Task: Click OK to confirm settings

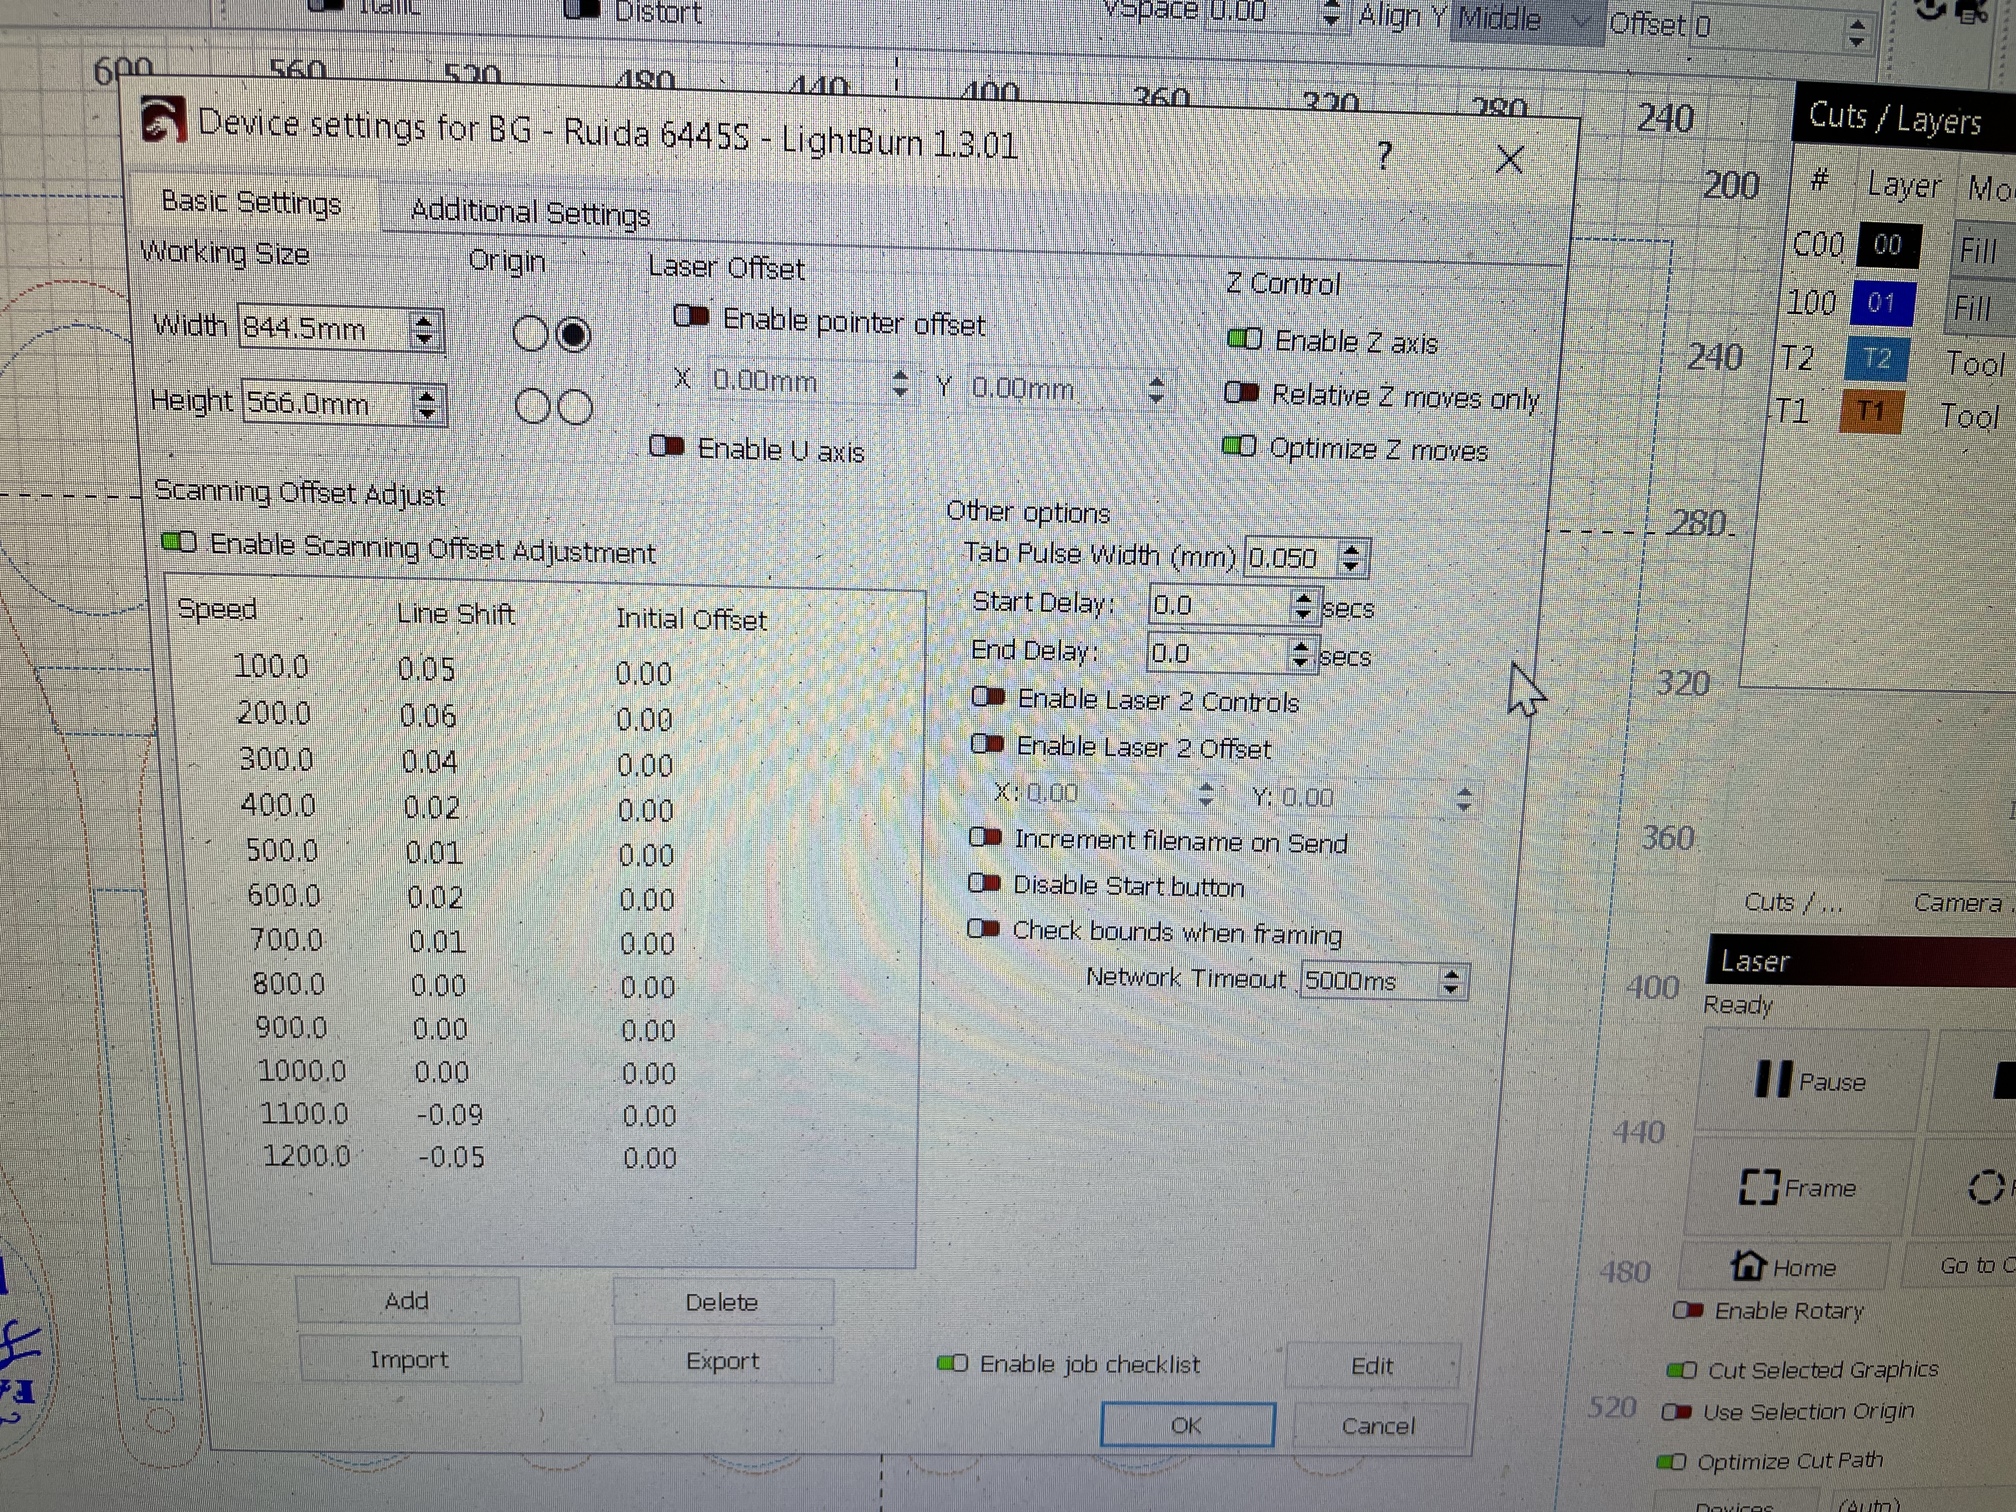Action: (x=1187, y=1424)
